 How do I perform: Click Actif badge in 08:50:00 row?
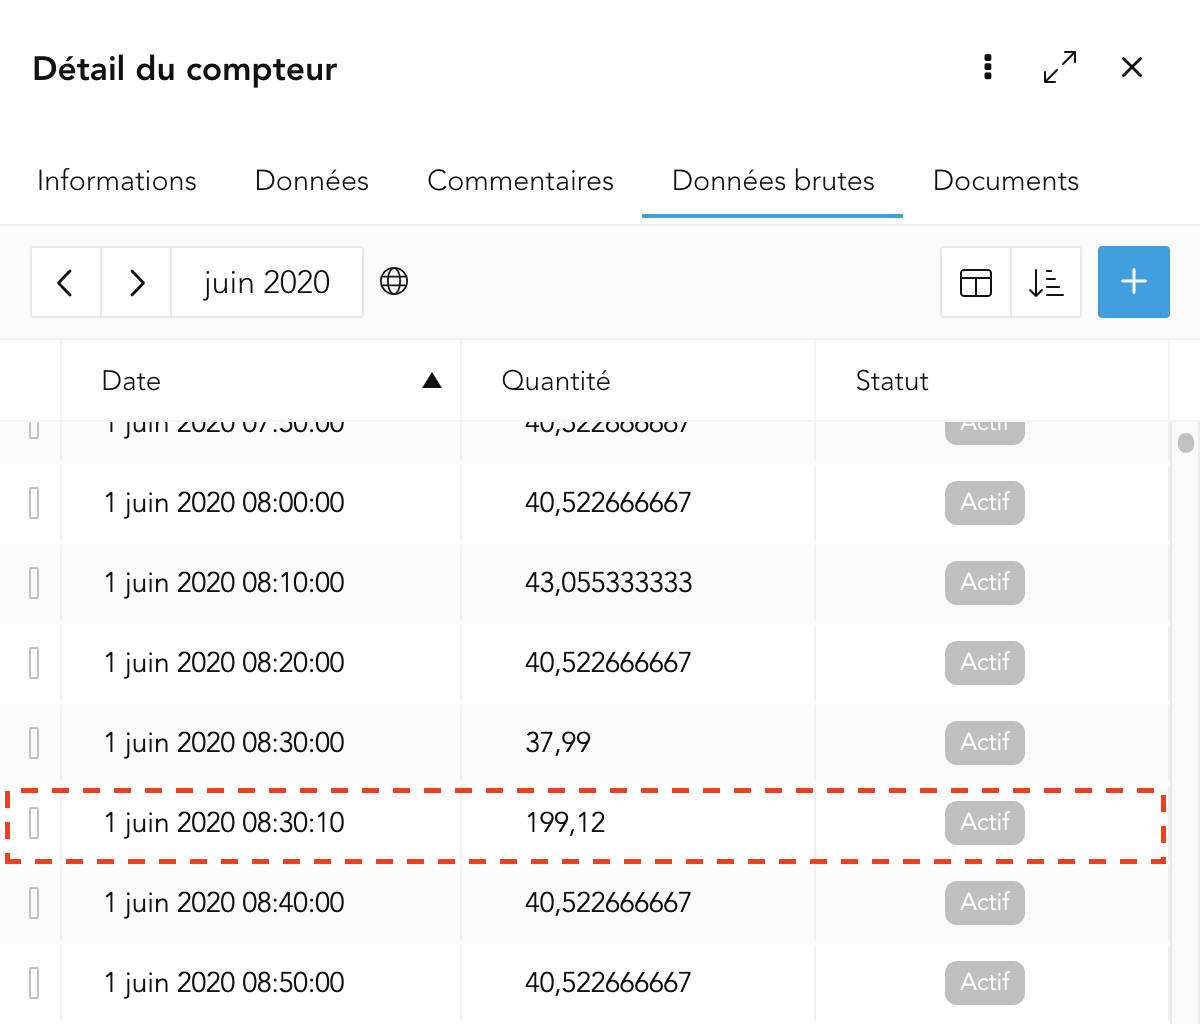point(985,982)
